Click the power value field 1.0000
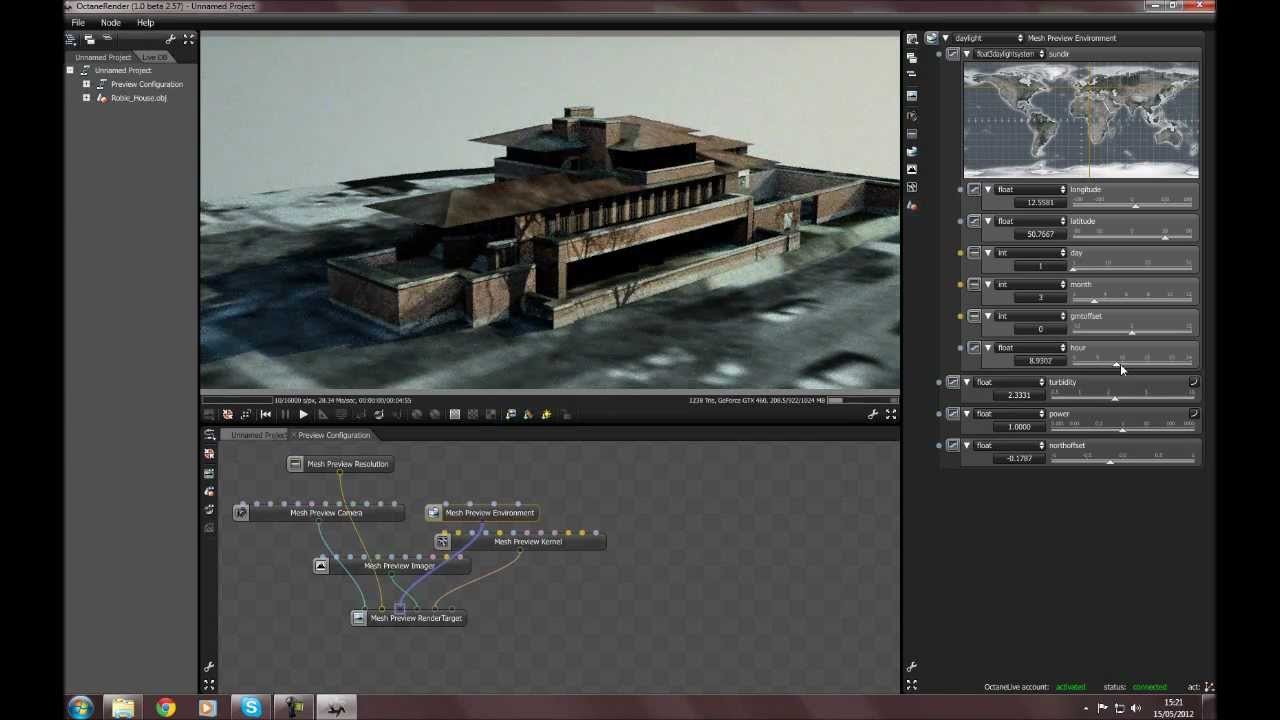This screenshot has height=720, width=1280. point(1019,427)
